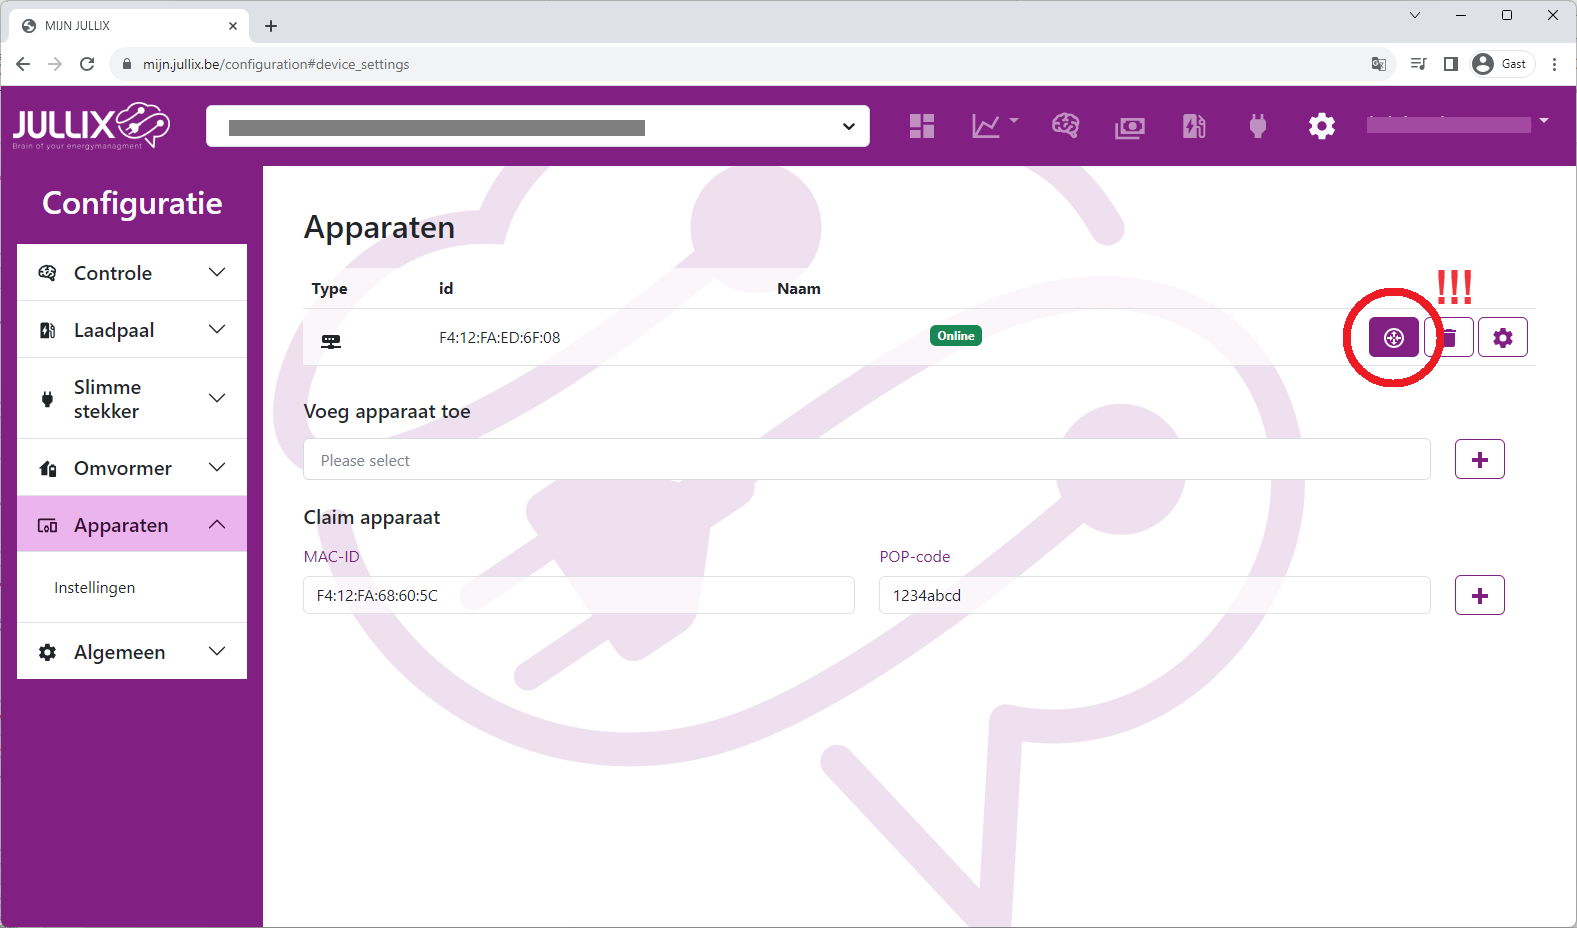Open the Gast profile button
Image resolution: width=1577 pixels, height=928 pixels.
point(1503,64)
